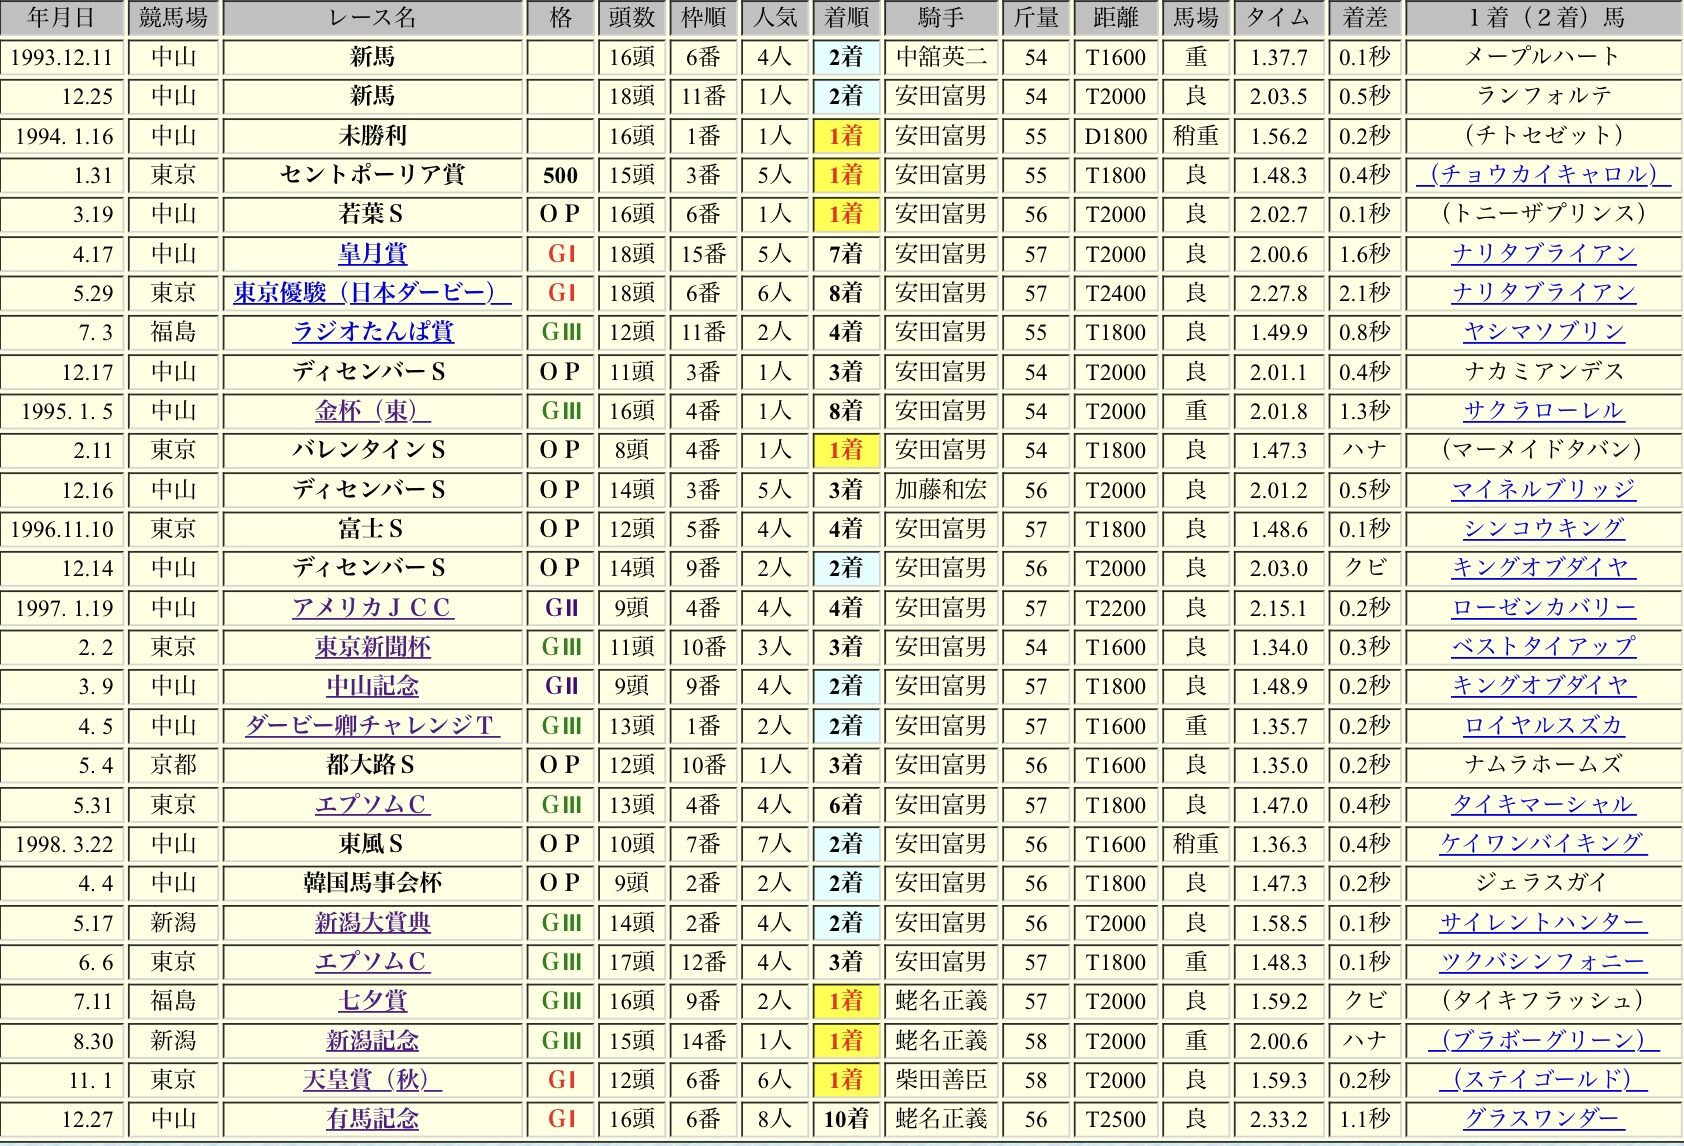Follow the 金杯（東） link
This screenshot has width=1684, height=1146.
(372, 411)
